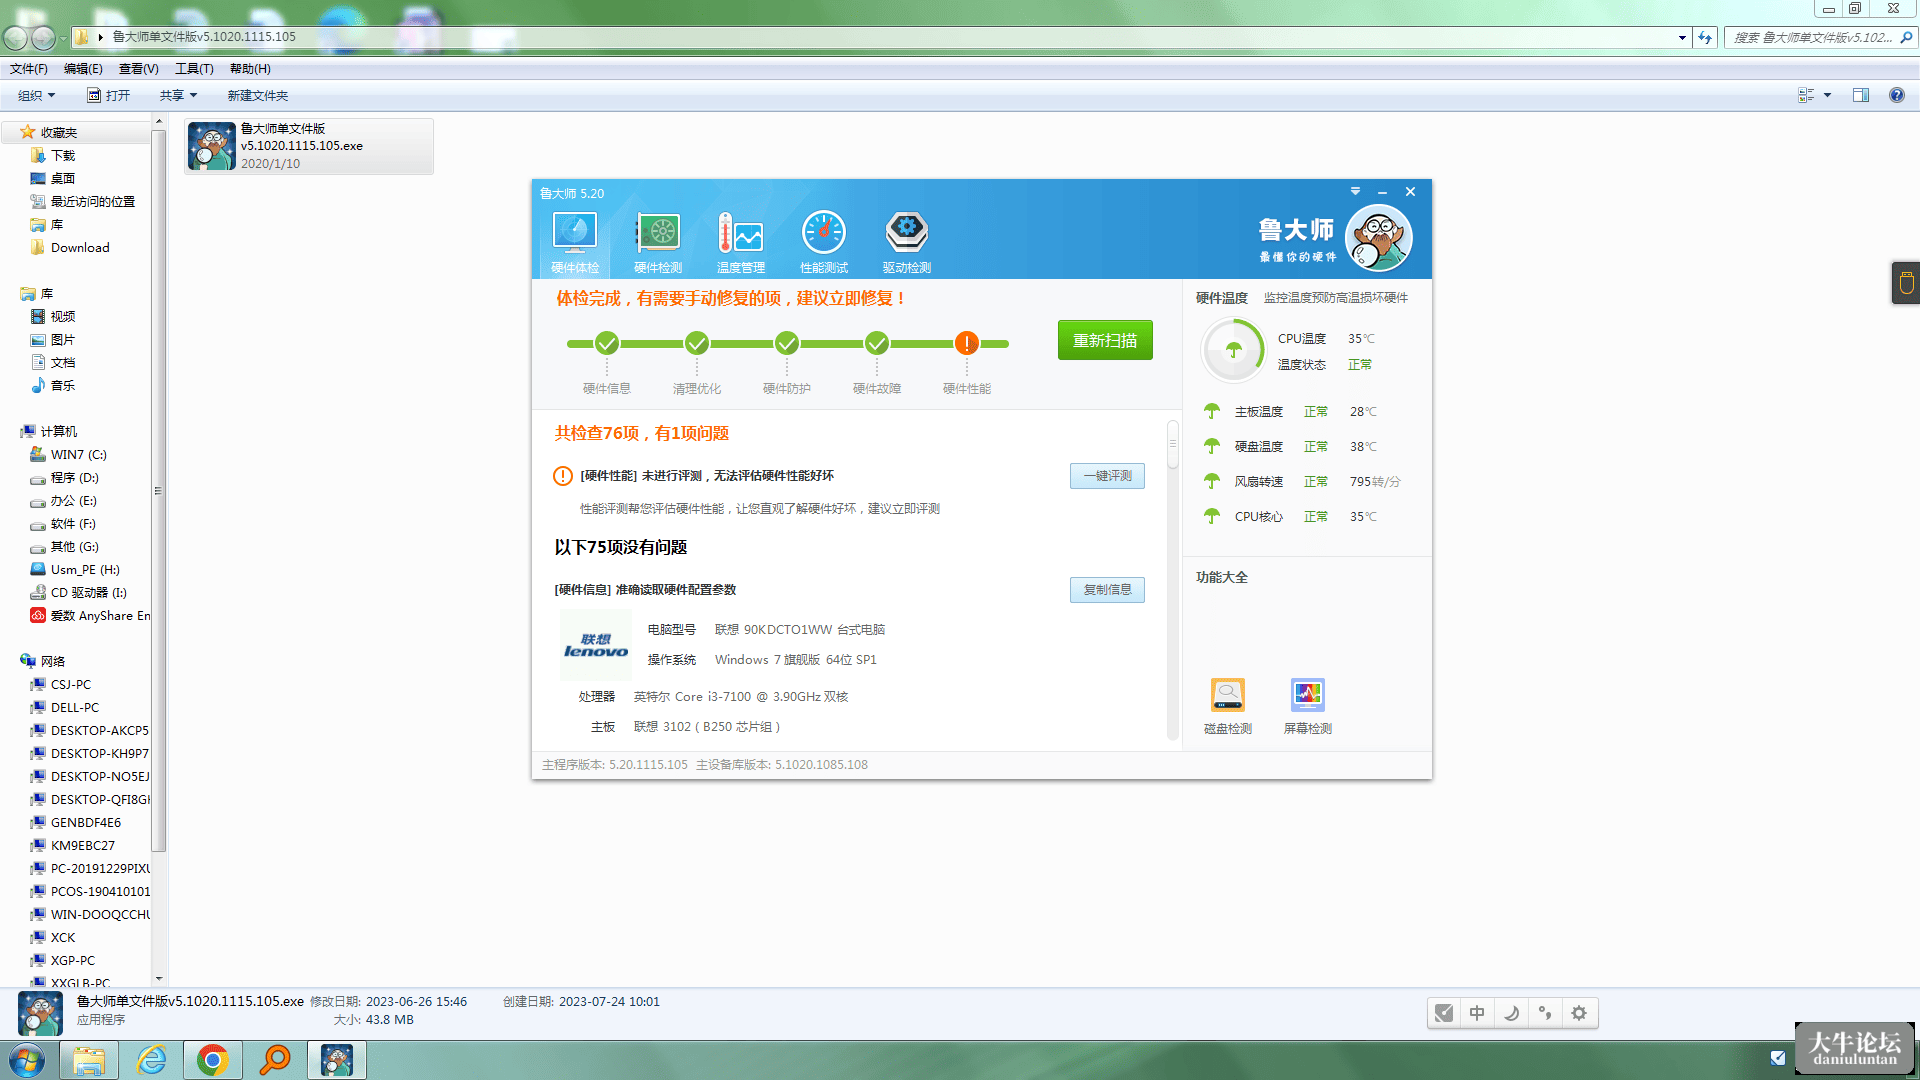Select the 下载 downloads folder

click(x=62, y=156)
